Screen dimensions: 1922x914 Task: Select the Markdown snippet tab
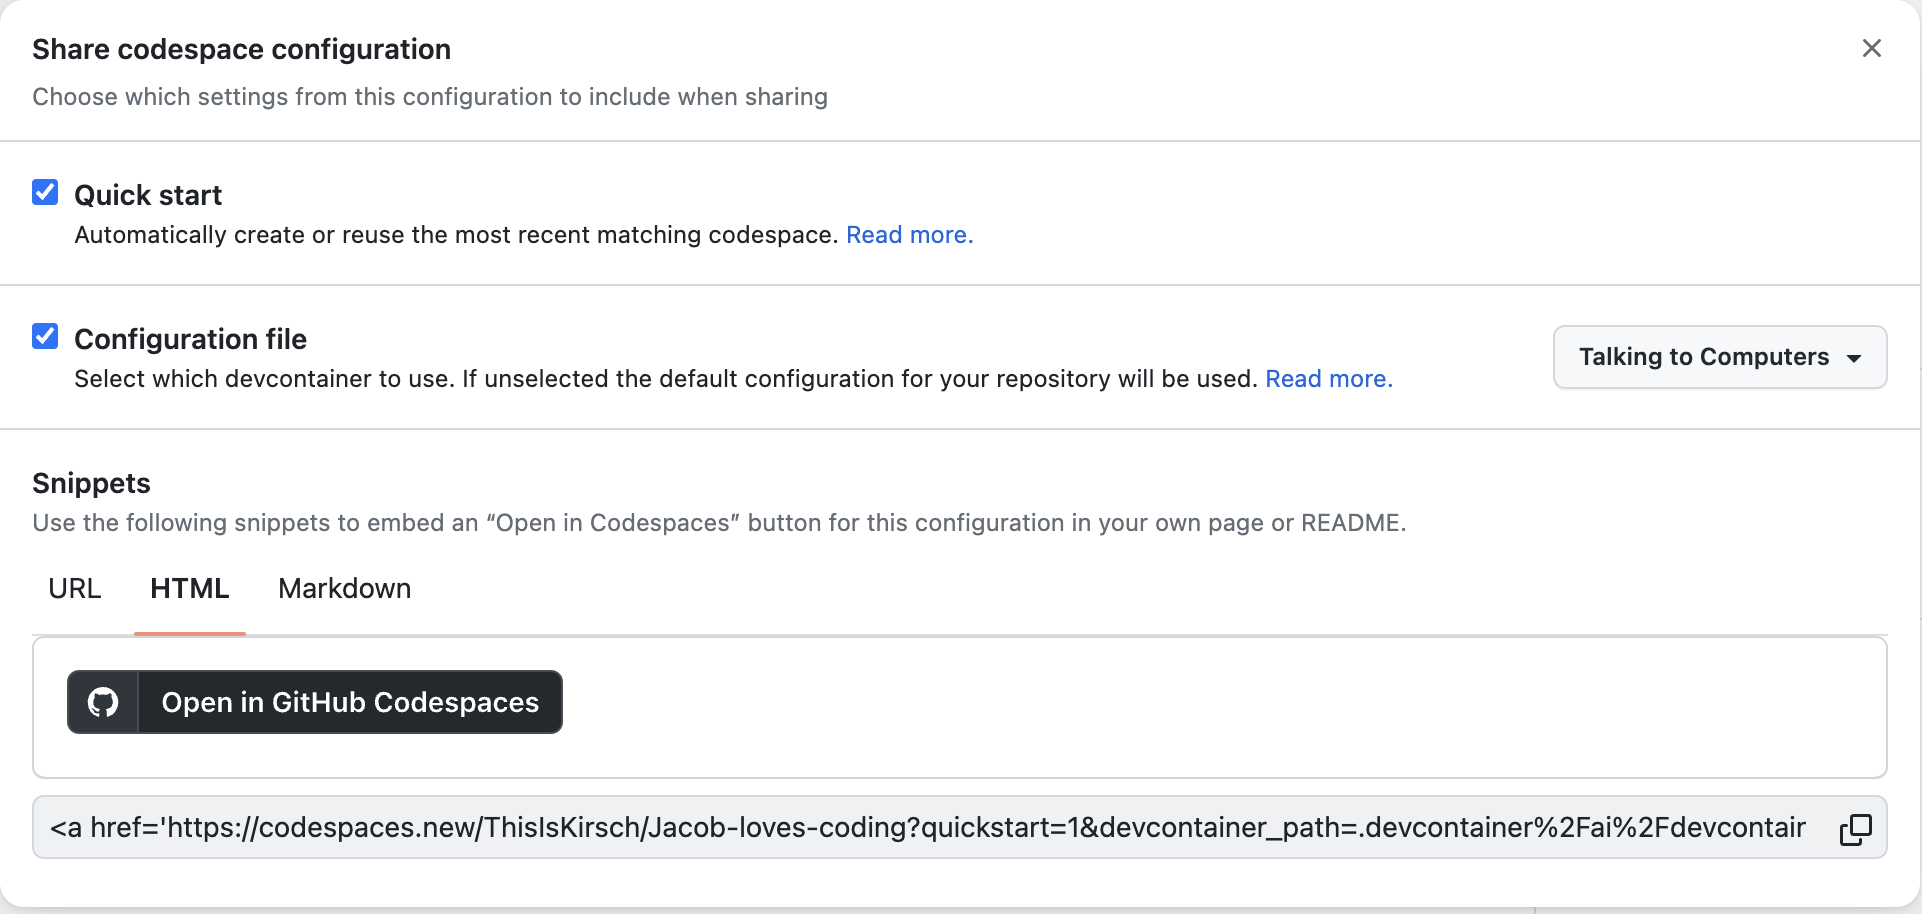[x=344, y=589]
